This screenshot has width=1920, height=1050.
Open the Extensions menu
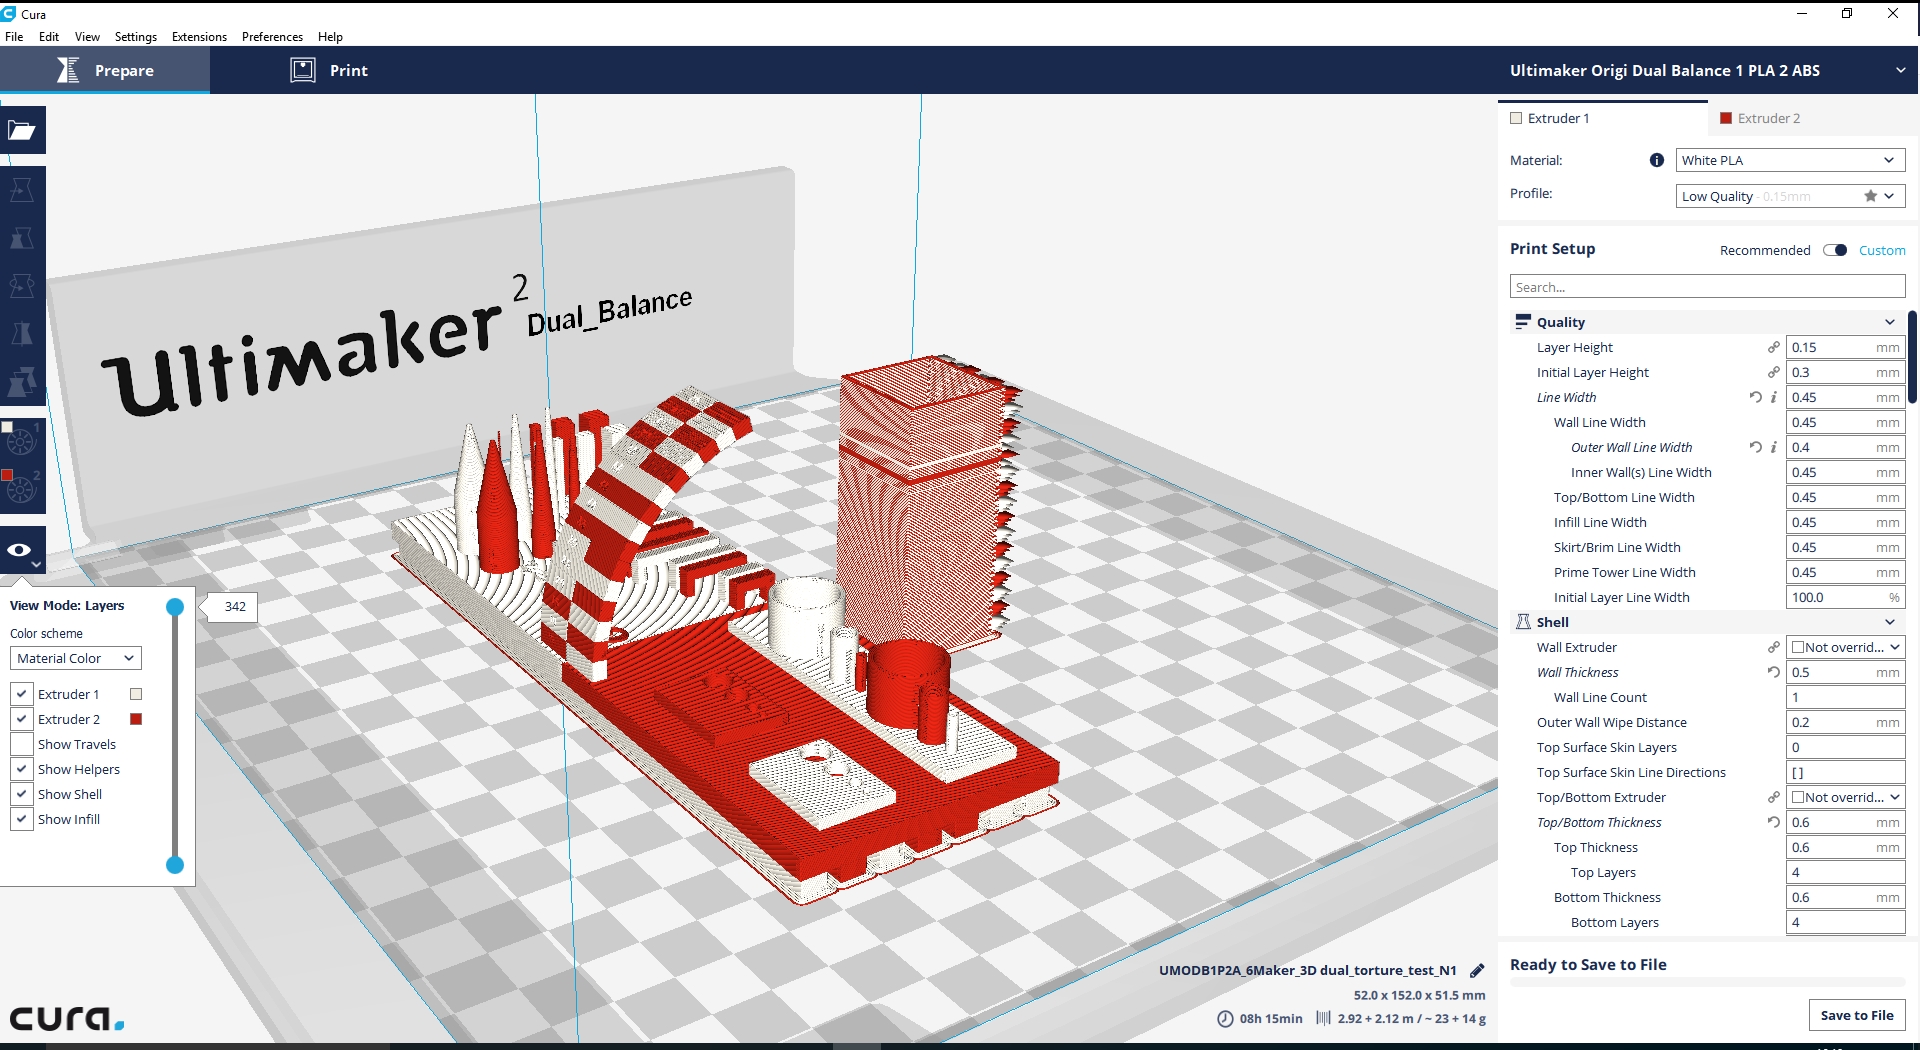click(199, 37)
